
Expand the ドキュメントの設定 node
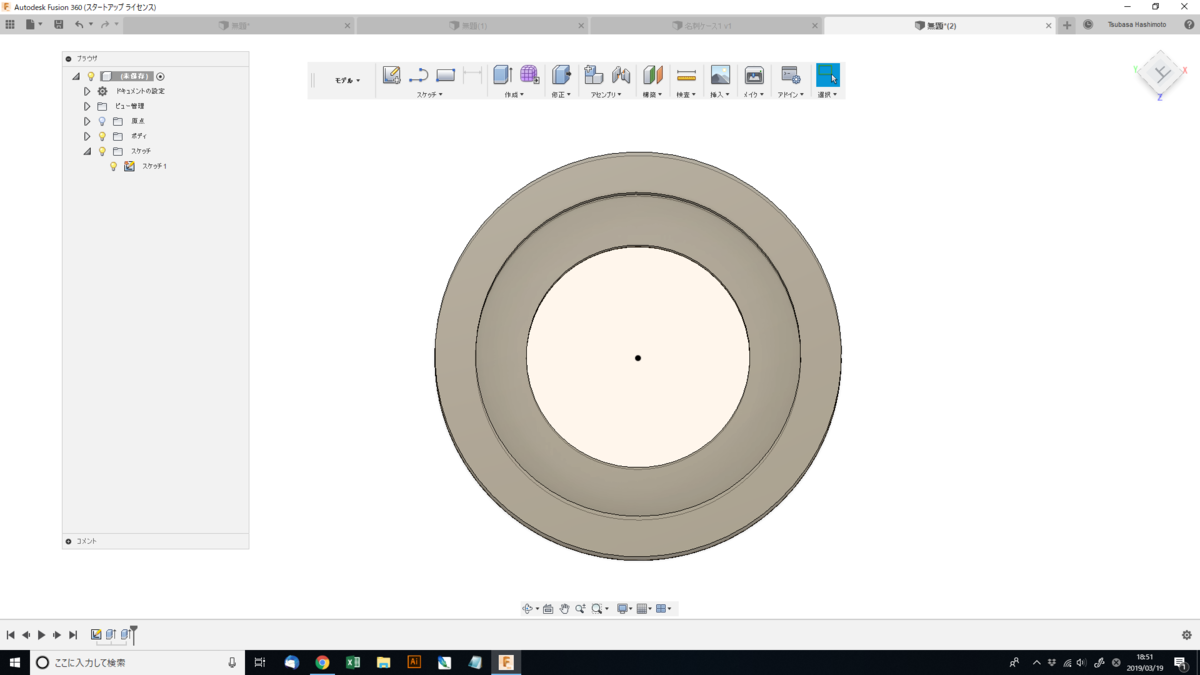point(87,91)
